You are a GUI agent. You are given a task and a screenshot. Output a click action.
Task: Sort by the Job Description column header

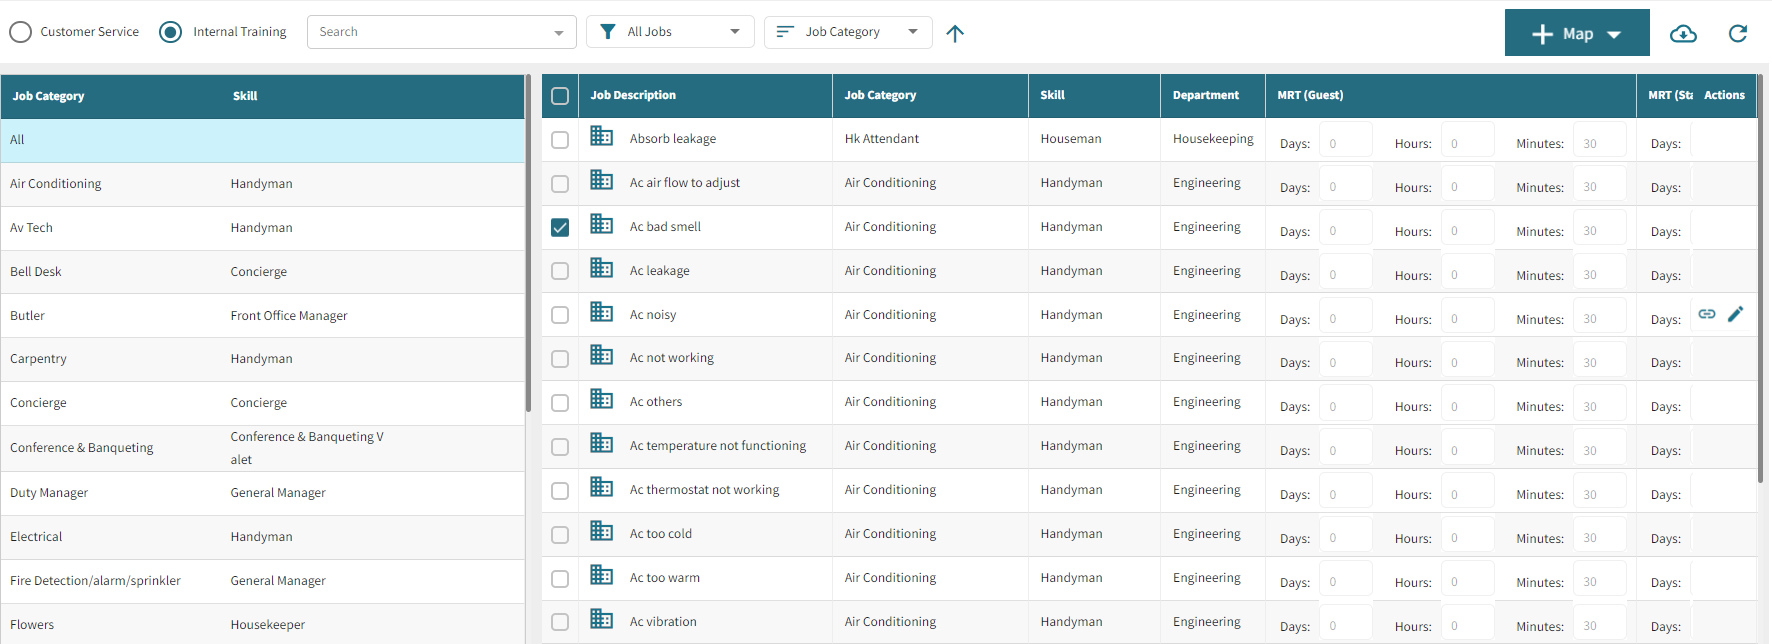pyautogui.click(x=633, y=96)
